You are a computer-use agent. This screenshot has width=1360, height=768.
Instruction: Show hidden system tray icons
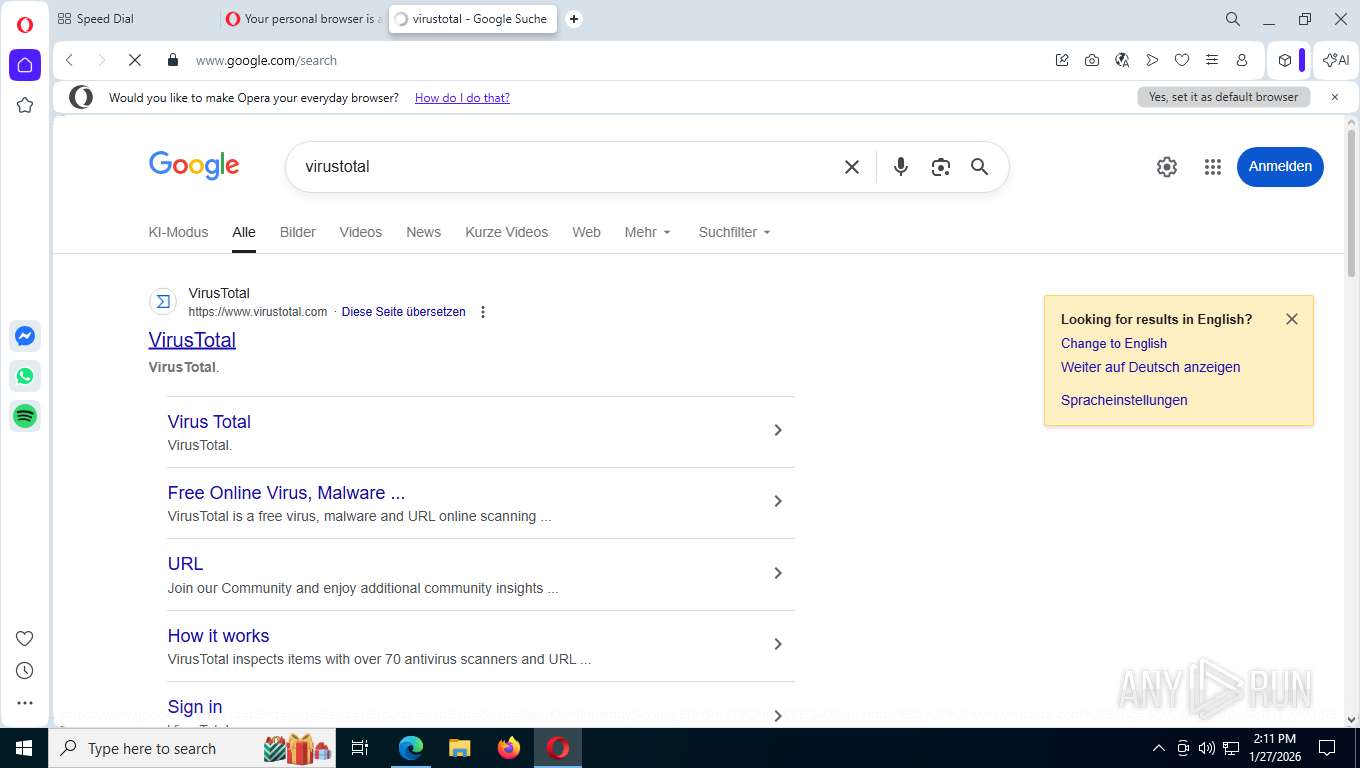[x=1159, y=748]
